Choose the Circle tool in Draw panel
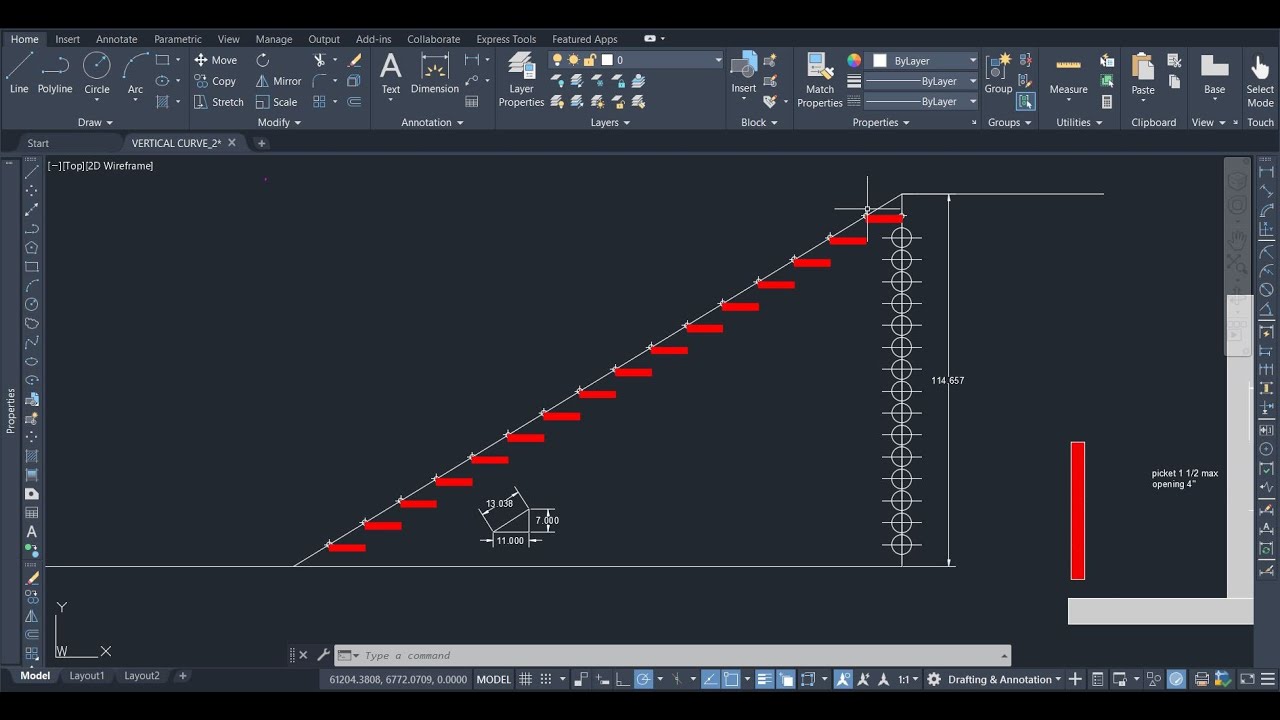The width and height of the screenshot is (1280, 720). point(97,74)
